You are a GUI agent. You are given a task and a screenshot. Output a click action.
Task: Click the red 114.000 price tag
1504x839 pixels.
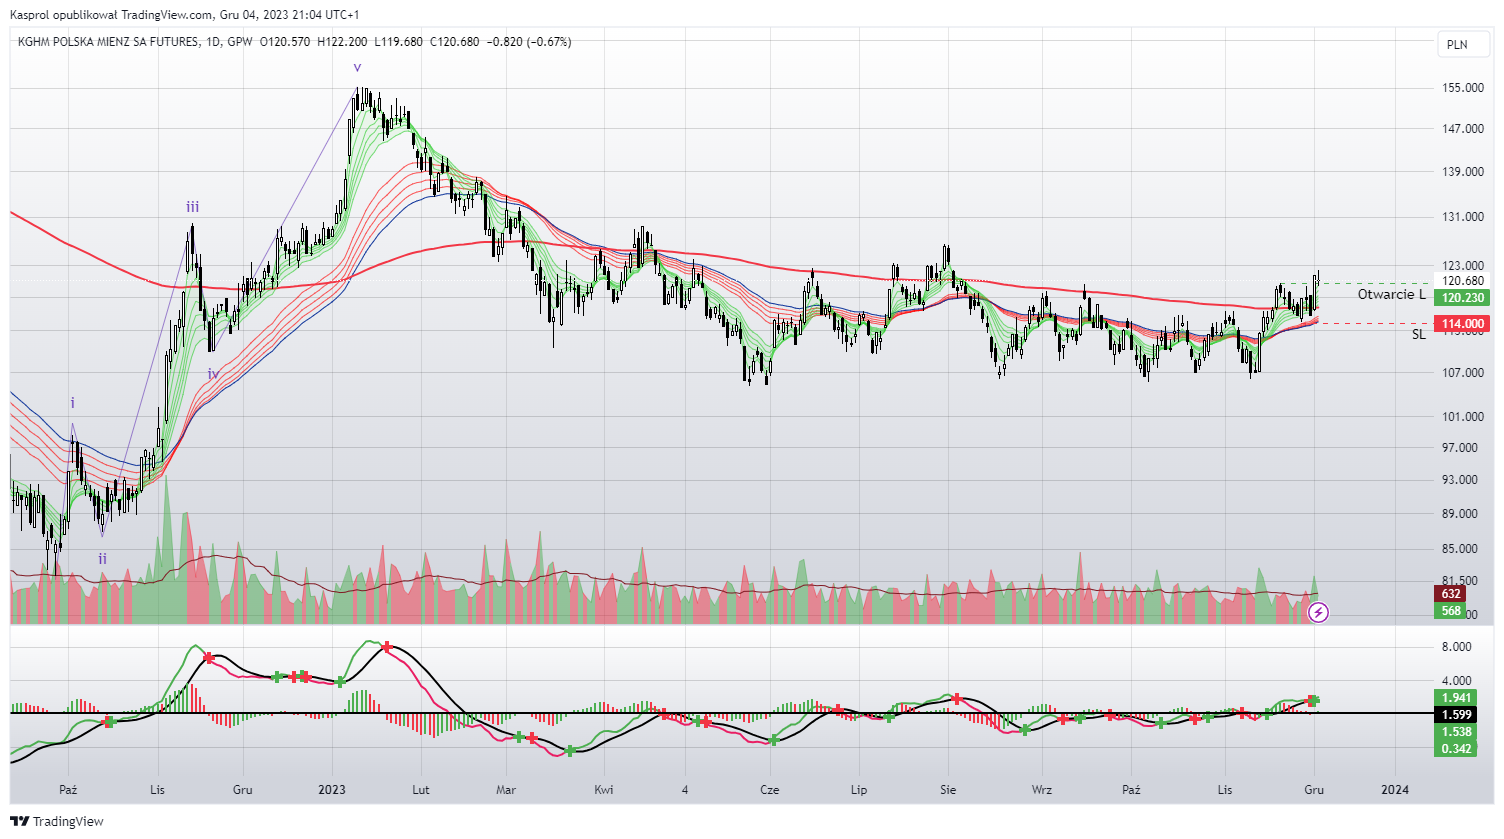tap(1463, 323)
